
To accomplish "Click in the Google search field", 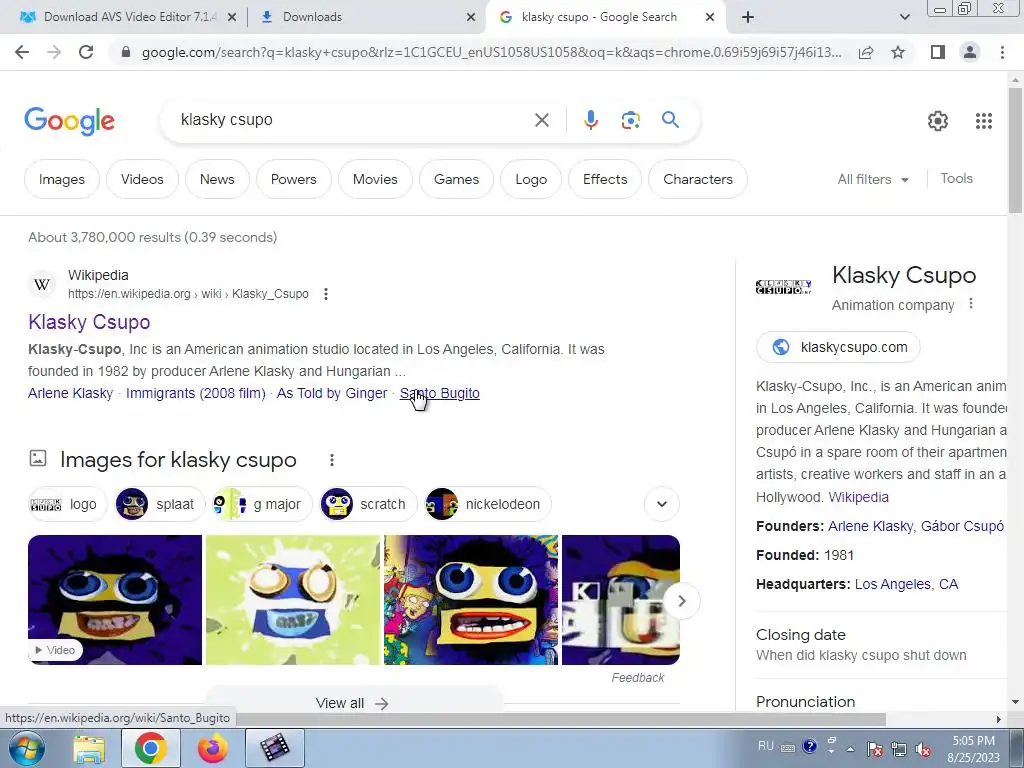I will 353,120.
